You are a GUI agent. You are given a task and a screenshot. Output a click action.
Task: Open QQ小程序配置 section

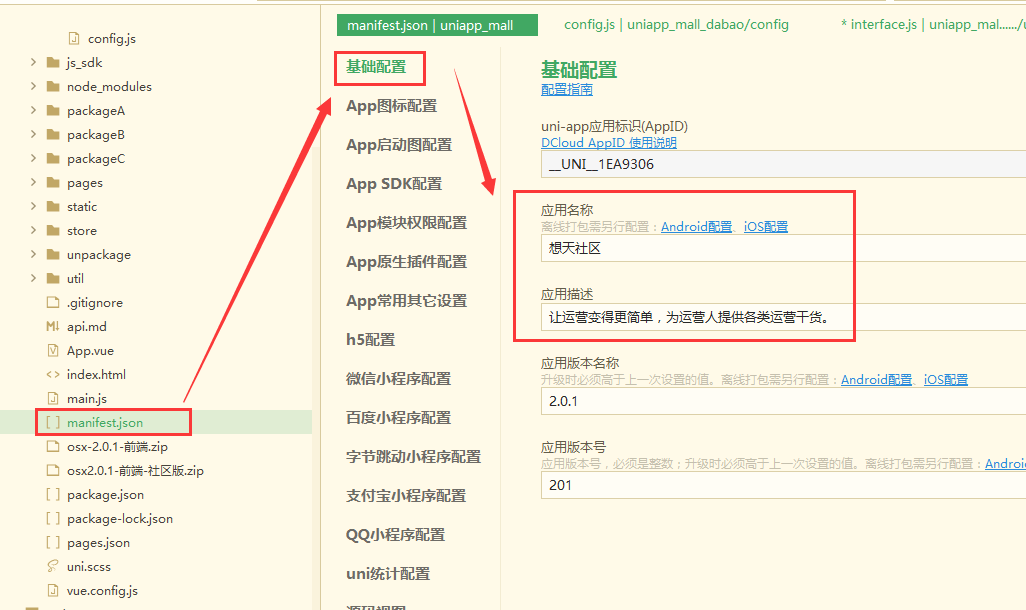click(395, 534)
